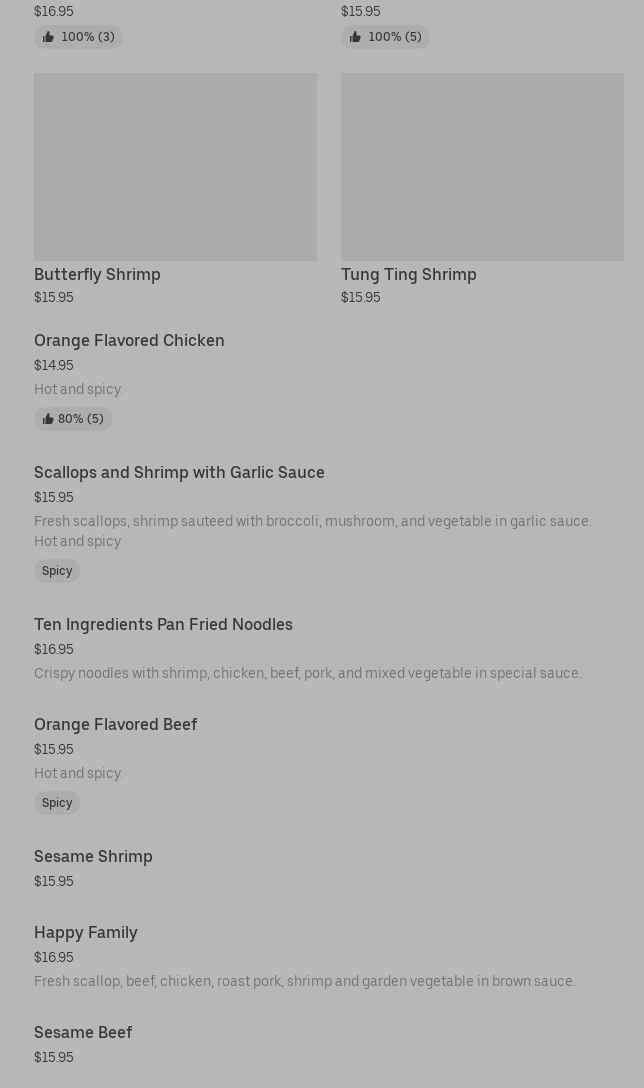Image resolution: width=644 pixels, height=1088 pixels.
Task: Open Scallops and Shrimp with Garlic Sauce
Action: click(179, 472)
